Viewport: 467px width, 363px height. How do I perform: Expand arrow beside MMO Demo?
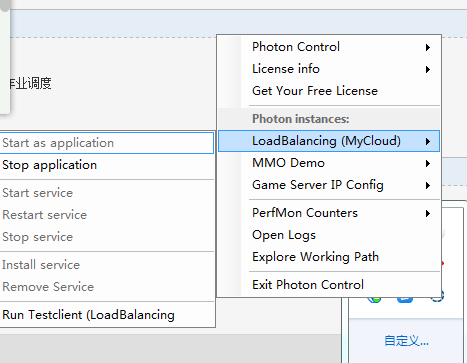click(428, 163)
